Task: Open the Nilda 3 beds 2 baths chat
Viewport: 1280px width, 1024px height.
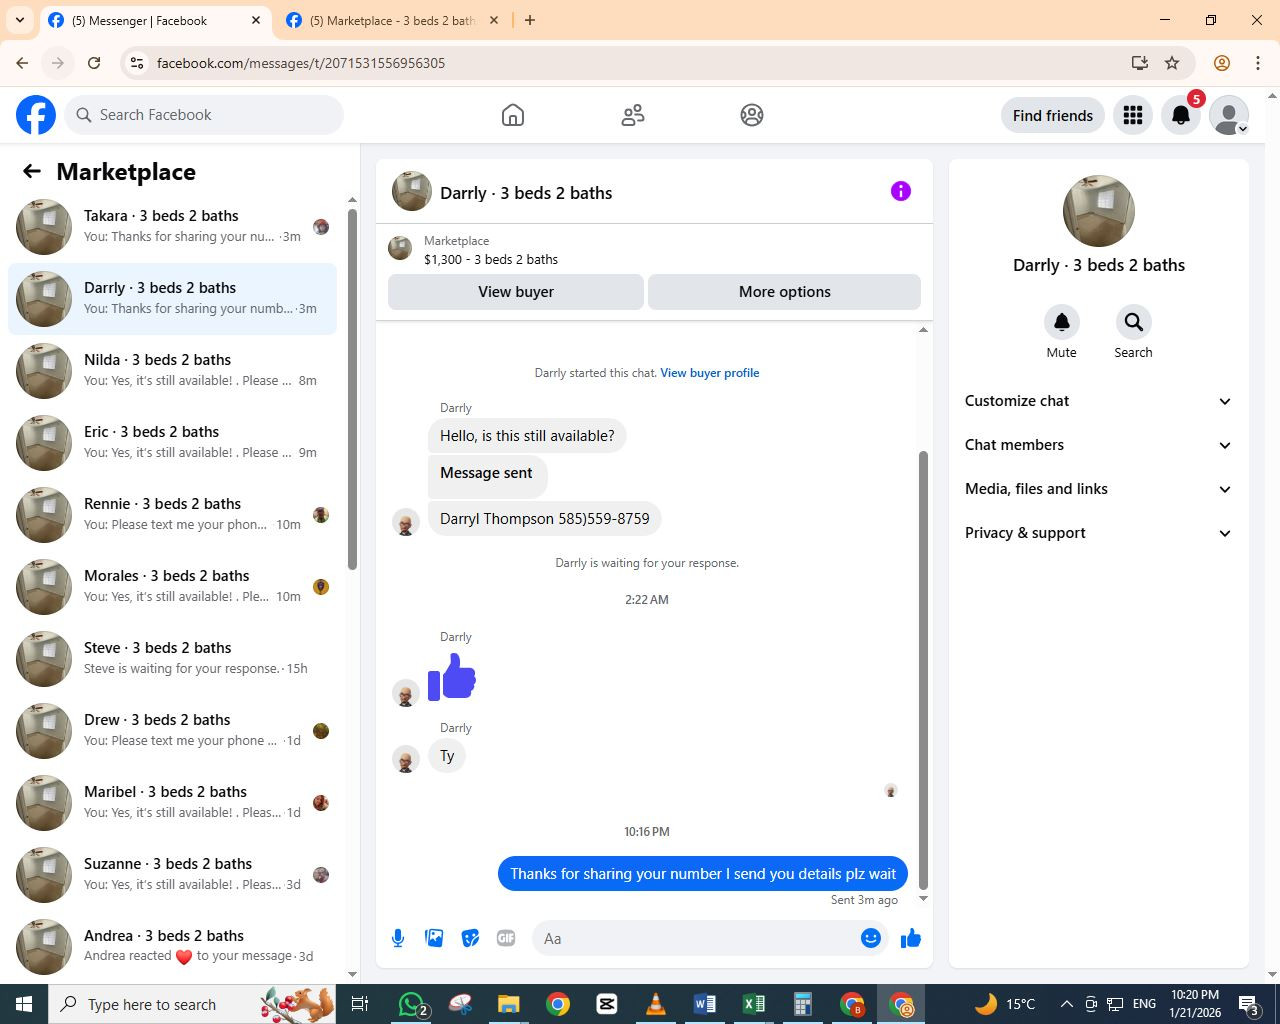Action: pyautogui.click(x=172, y=371)
